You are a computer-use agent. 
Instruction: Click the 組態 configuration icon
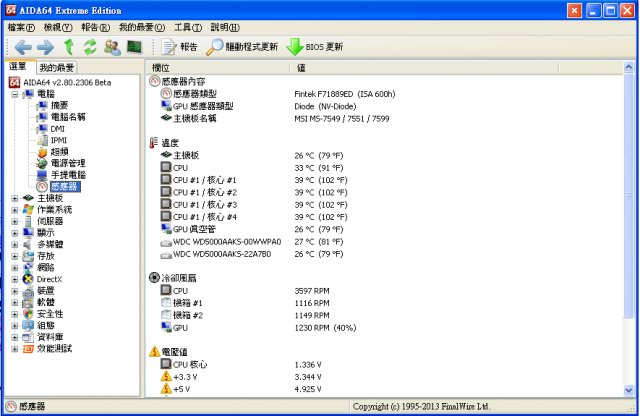coord(28,325)
